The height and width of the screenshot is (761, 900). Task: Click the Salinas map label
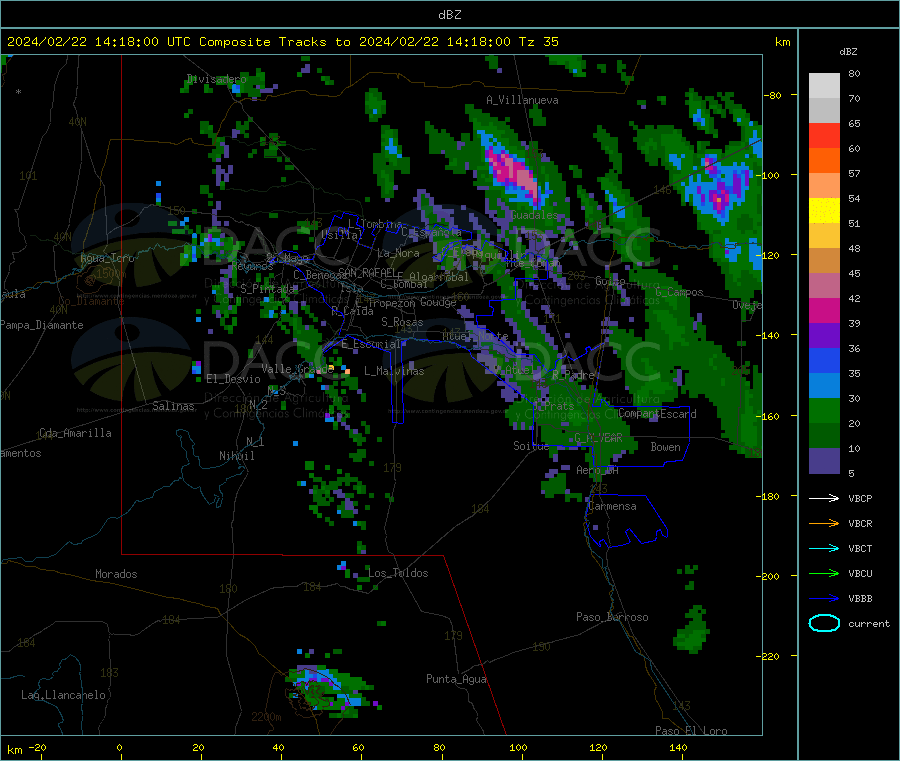tap(173, 406)
